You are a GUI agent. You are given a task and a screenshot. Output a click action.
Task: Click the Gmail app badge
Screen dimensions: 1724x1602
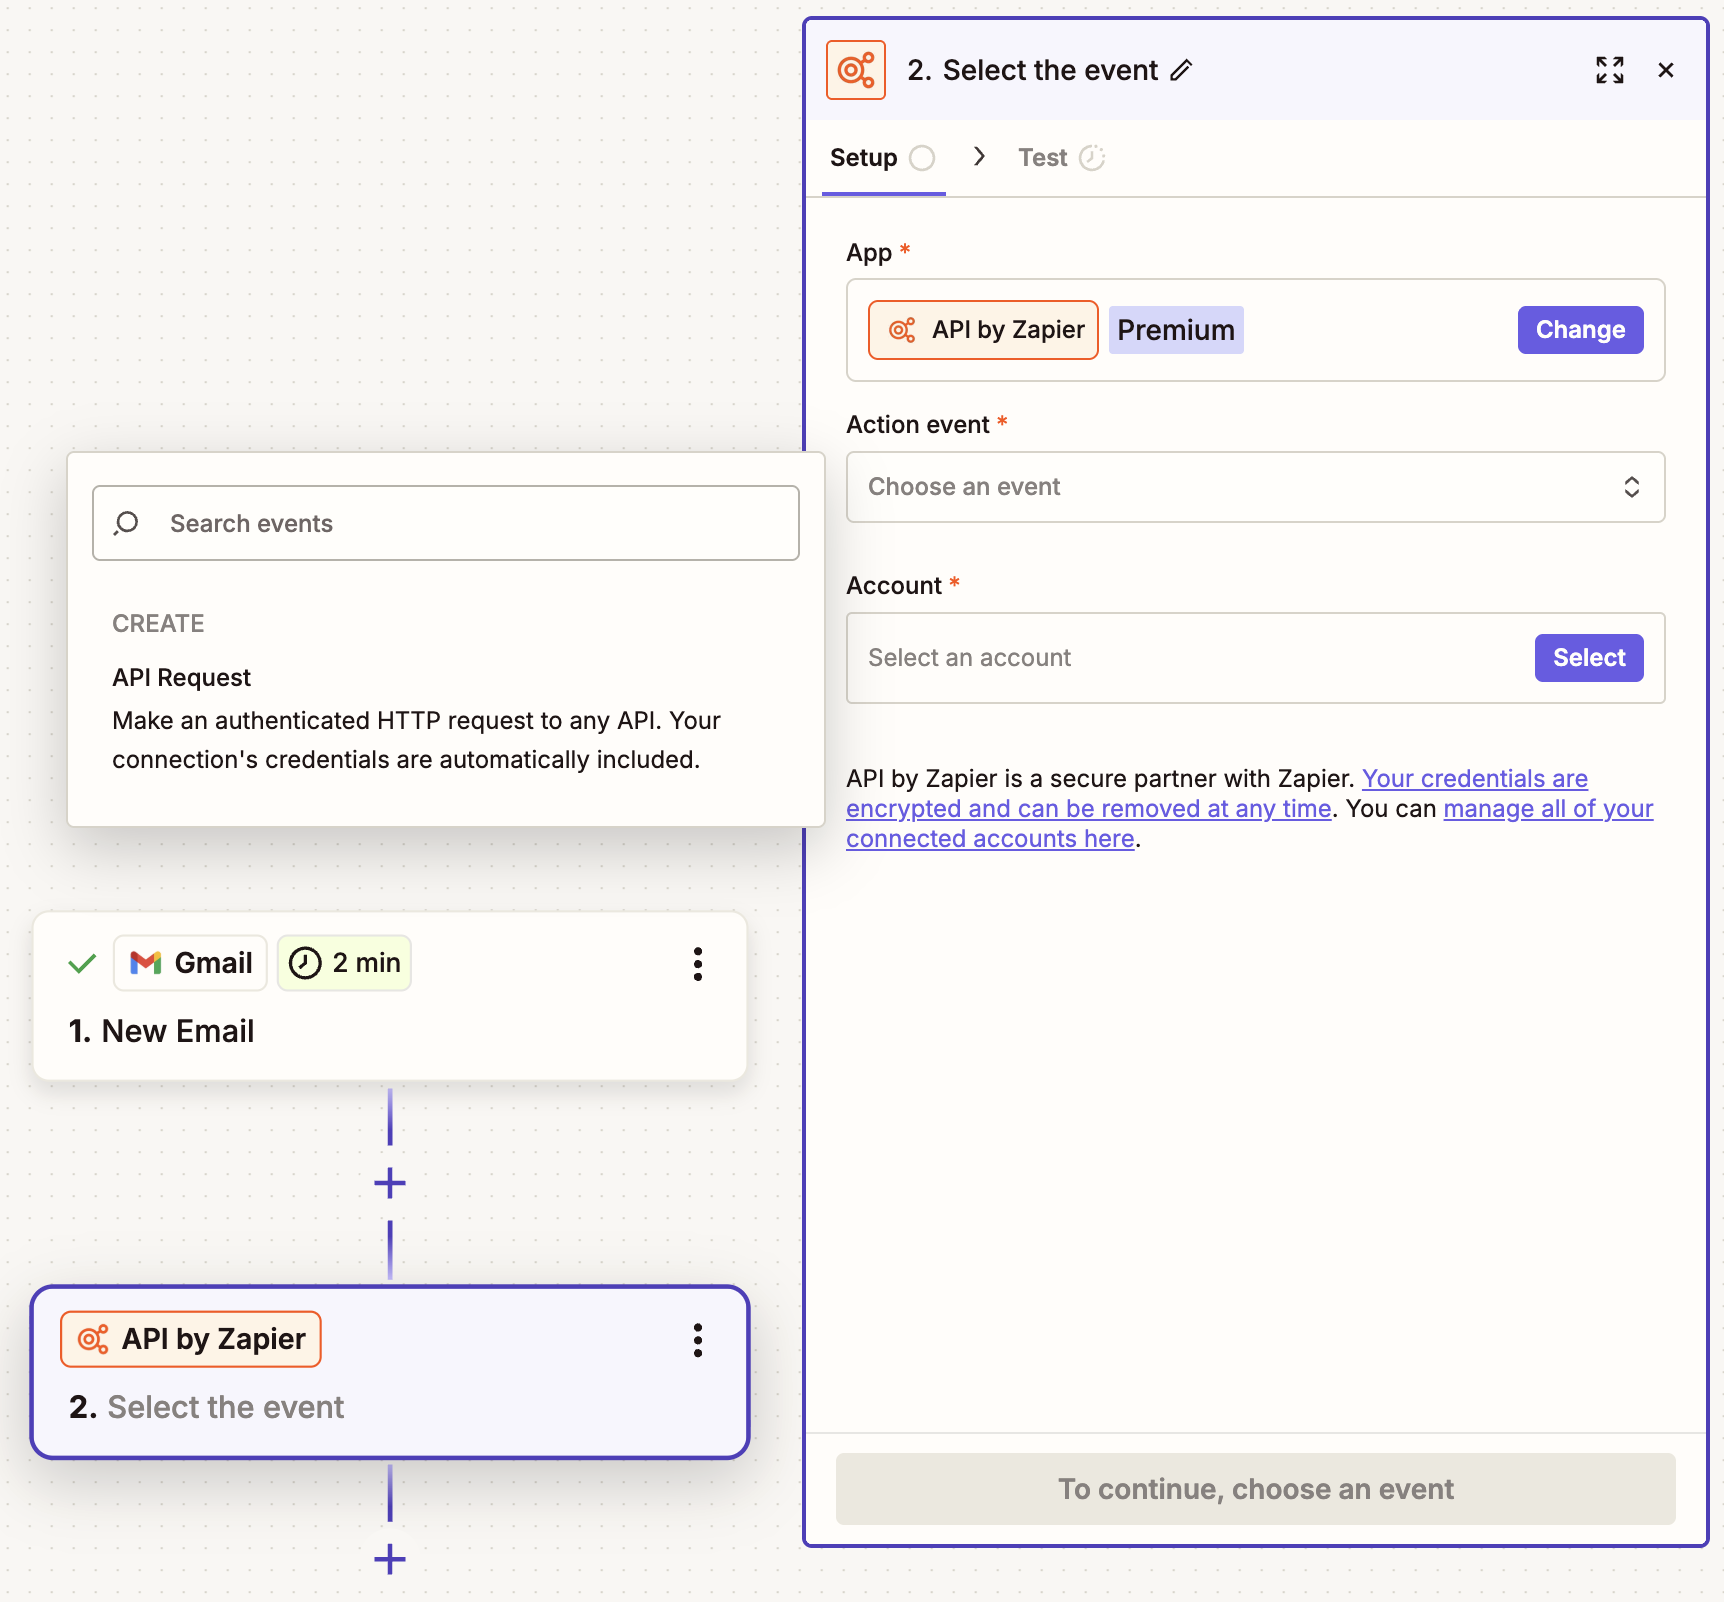(190, 963)
